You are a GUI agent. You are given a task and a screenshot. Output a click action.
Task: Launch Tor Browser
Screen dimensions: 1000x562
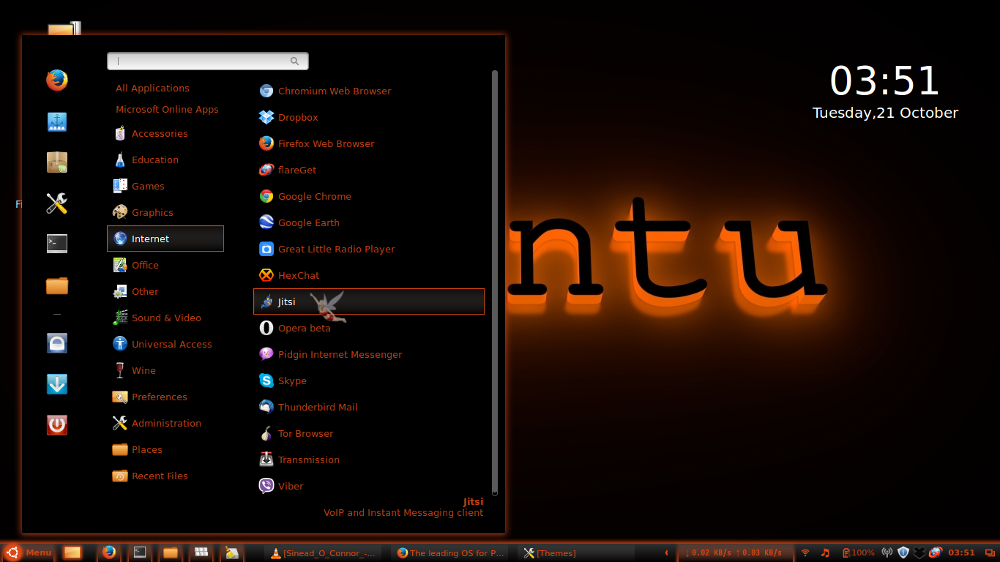369,433
